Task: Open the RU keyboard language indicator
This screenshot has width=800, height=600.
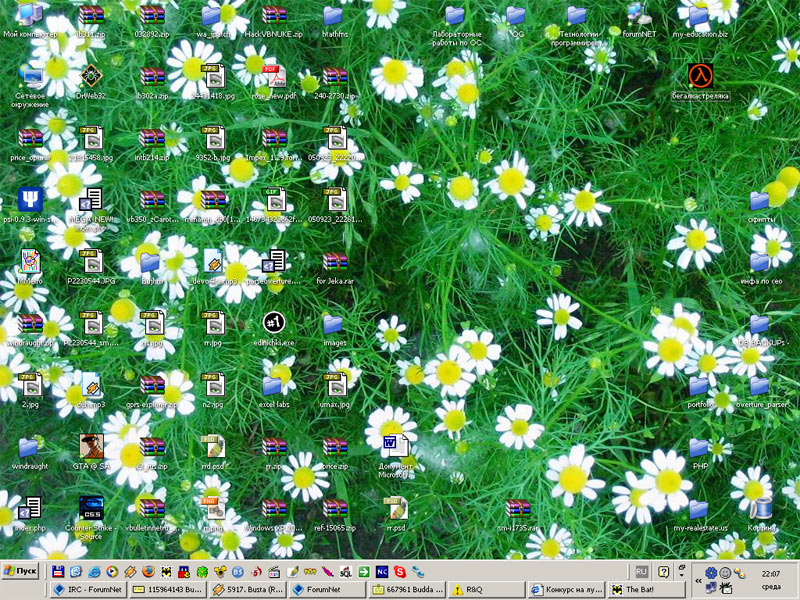Action: coord(642,571)
